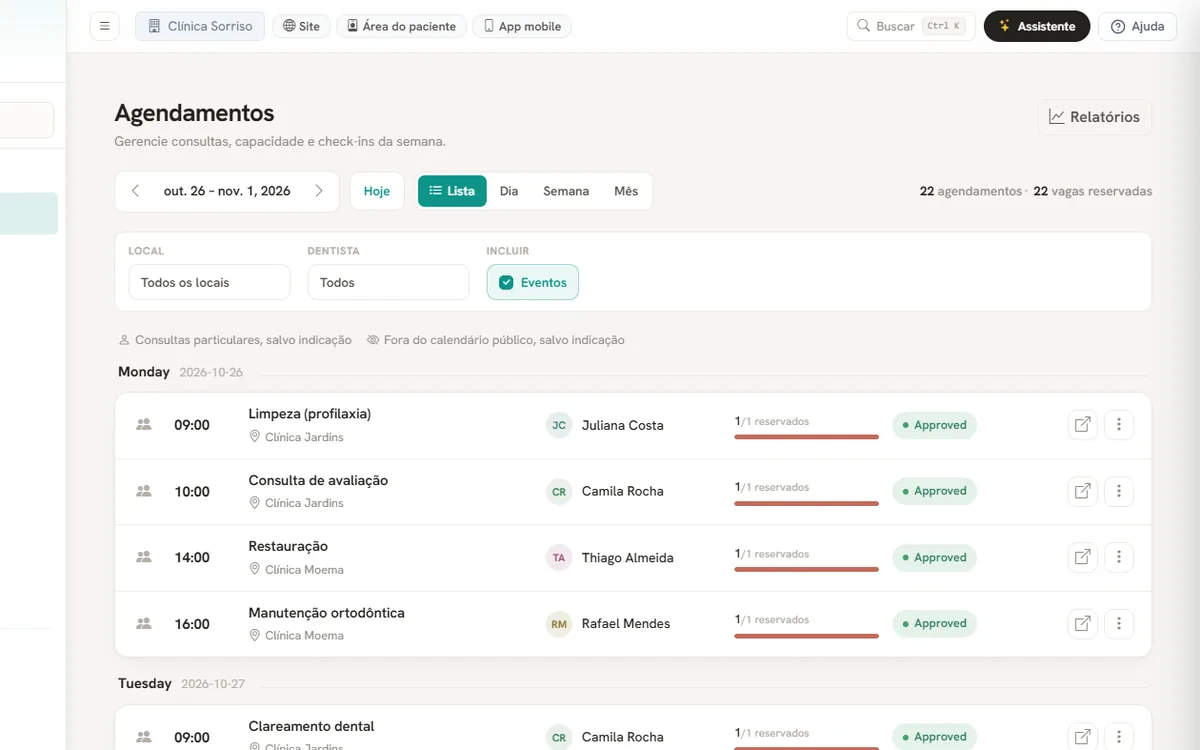Launch the Assistente
1200x750 pixels.
(1037, 26)
